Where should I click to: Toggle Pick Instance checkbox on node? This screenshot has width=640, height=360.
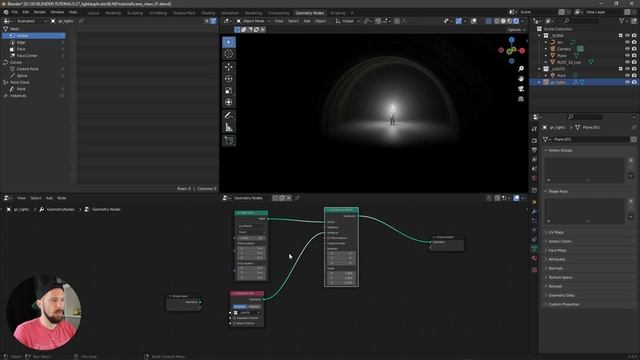329,238
